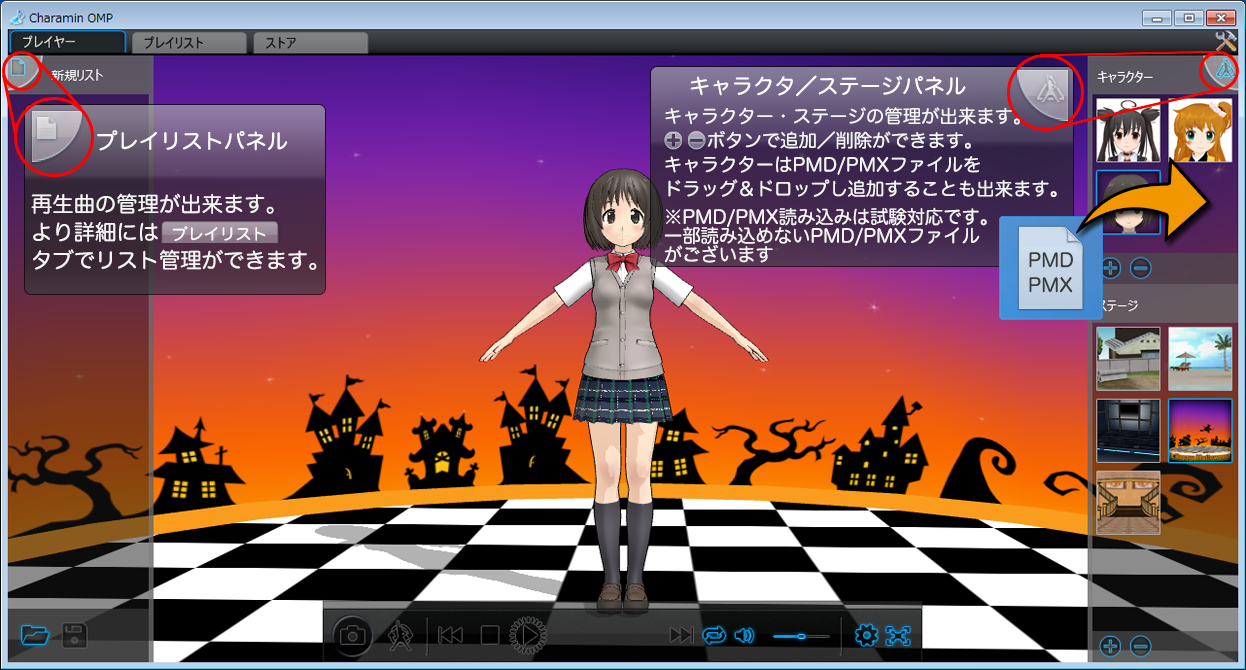Save playlist with floppy disk icon
The image size is (1246, 670).
pyautogui.click(x=73, y=634)
